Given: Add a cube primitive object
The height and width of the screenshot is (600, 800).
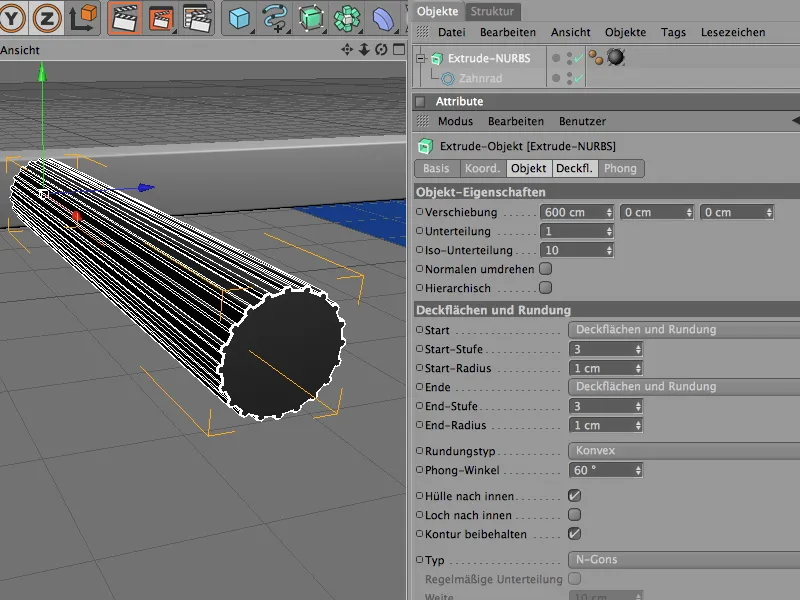Looking at the screenshot, I should 239,17.
